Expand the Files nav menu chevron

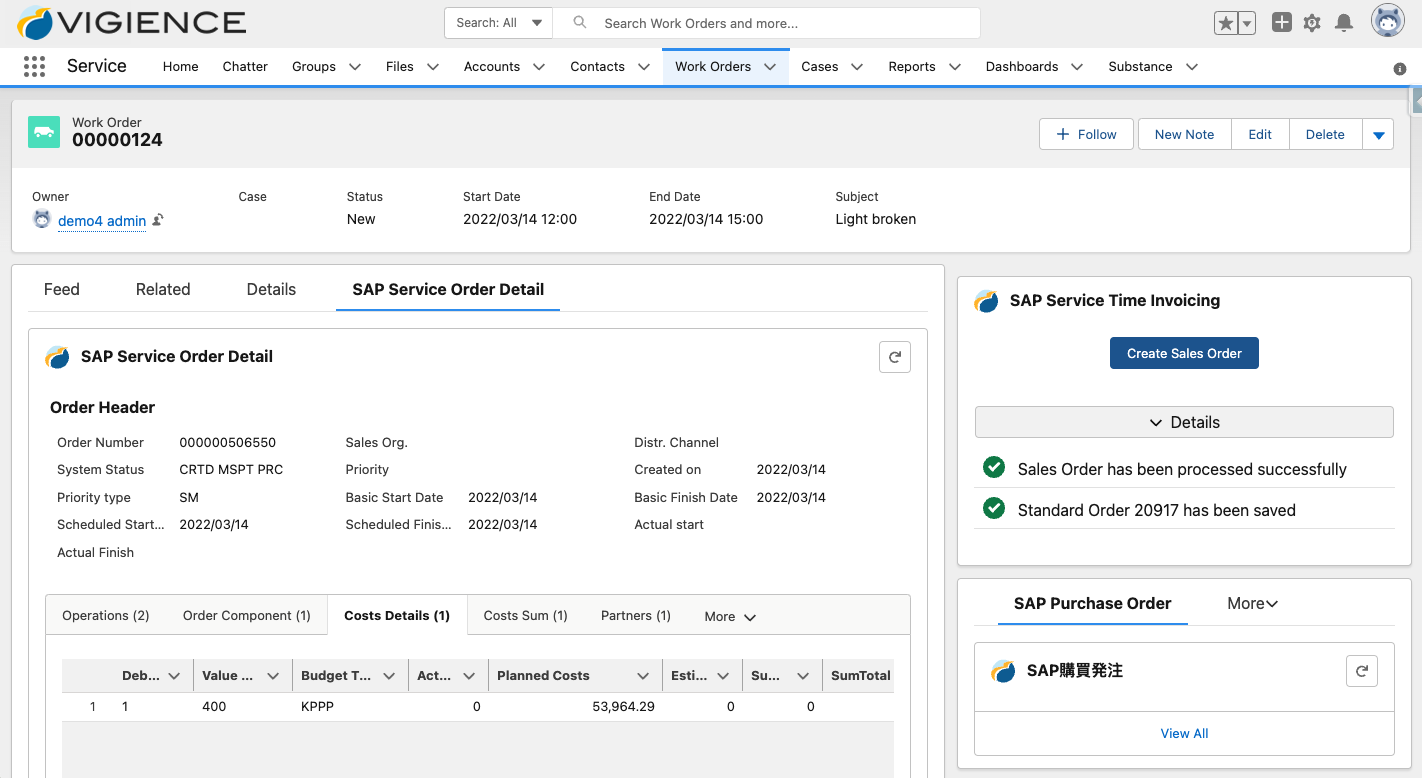point(433,67)
